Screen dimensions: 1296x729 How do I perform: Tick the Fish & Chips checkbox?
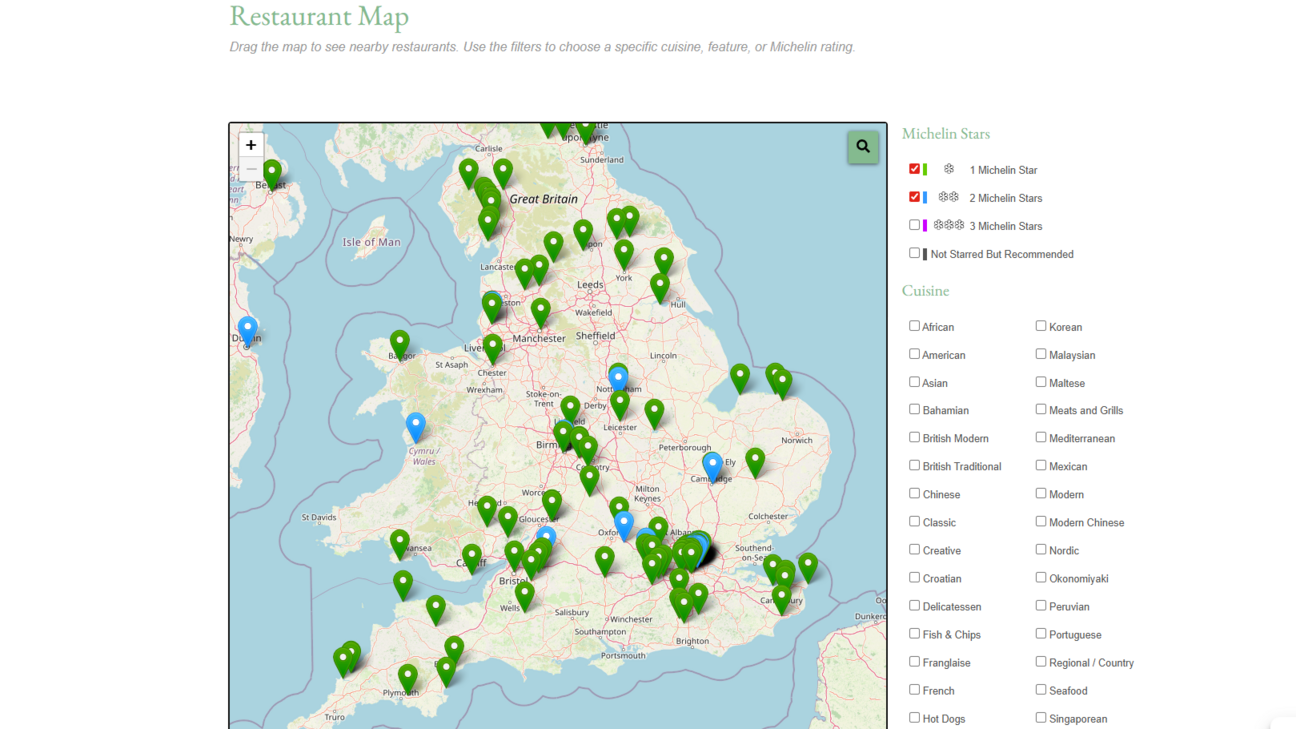pos(914,634)
